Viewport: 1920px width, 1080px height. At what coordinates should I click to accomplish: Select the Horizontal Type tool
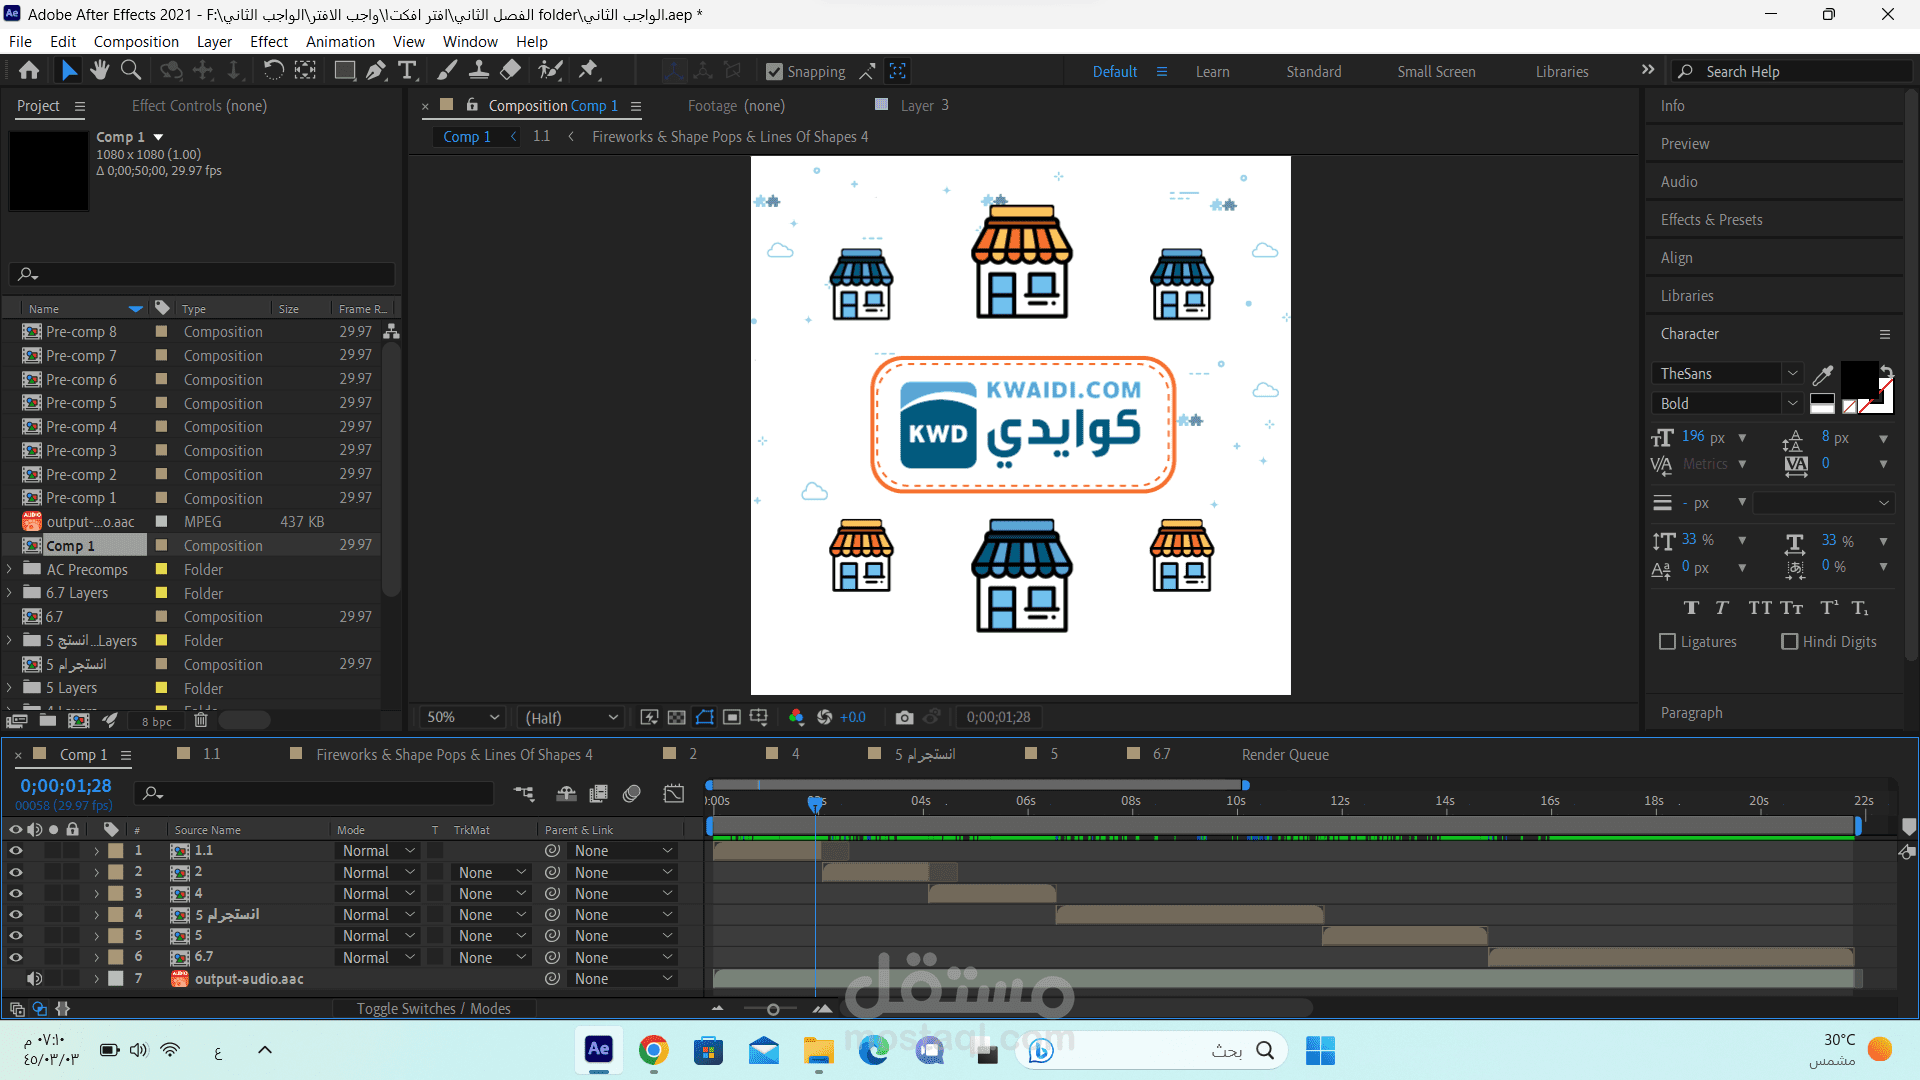coord(407,70)
